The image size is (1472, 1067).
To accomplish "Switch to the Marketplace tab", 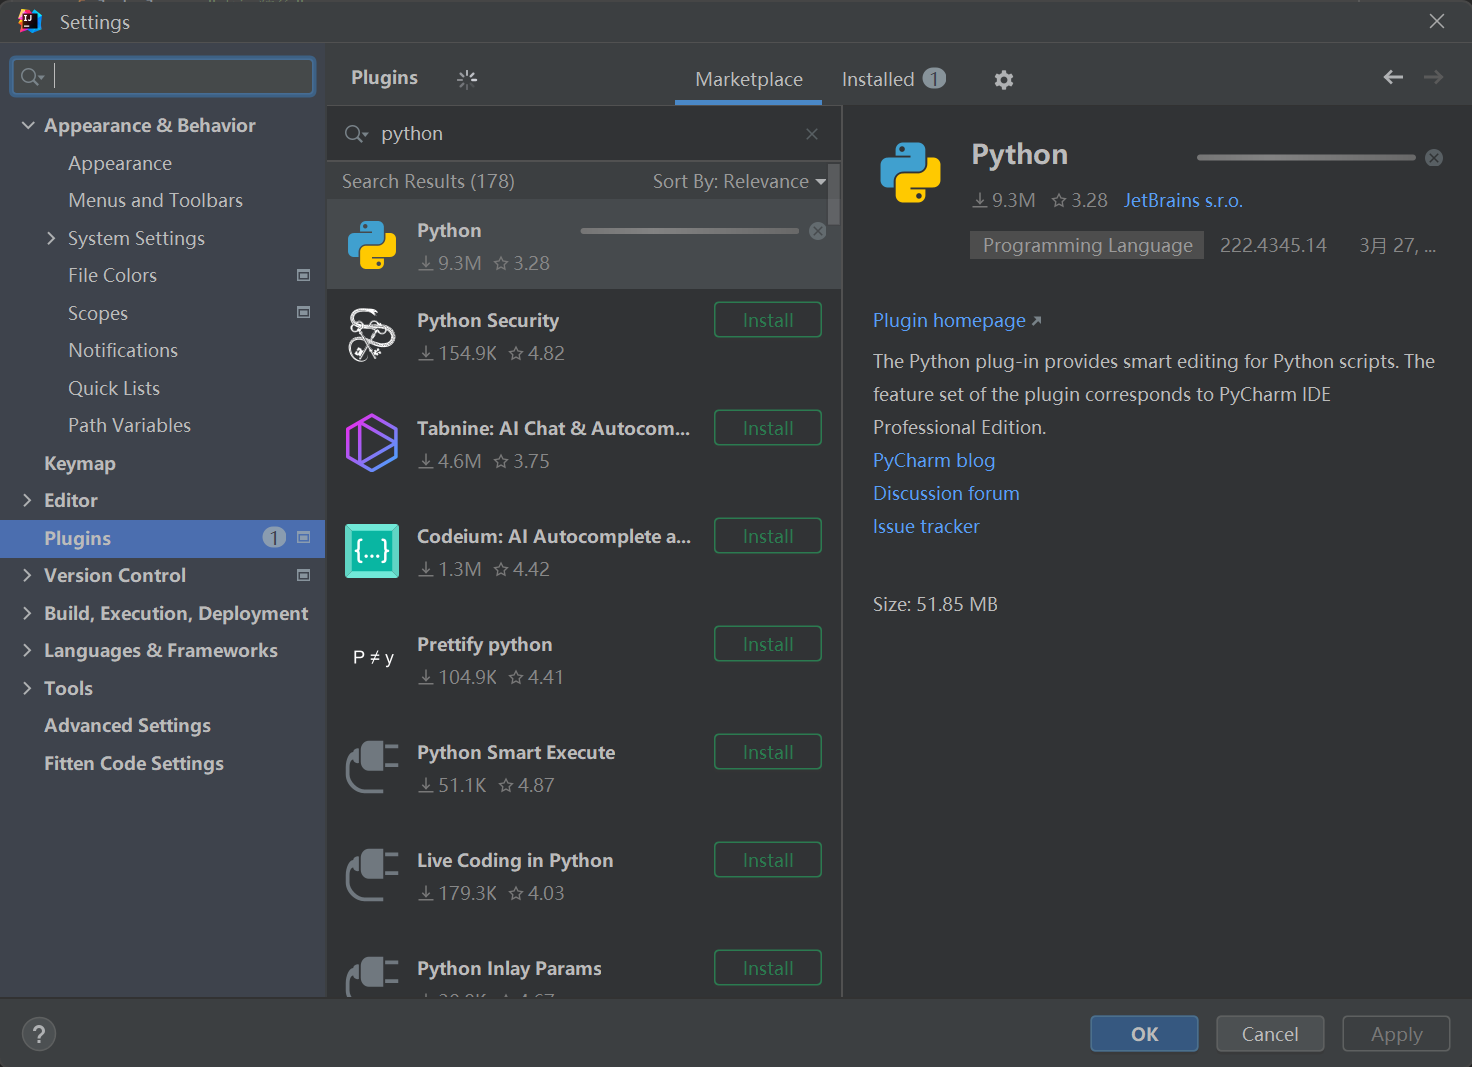I will 749,79.
